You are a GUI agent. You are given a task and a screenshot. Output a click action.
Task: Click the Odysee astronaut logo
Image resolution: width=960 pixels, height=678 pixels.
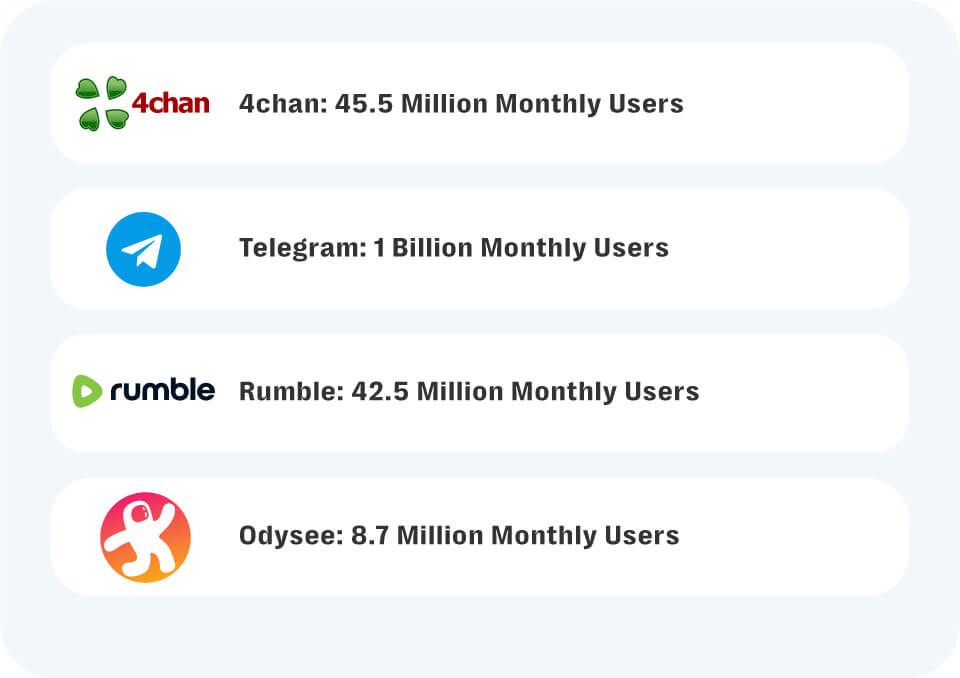(x=145, y=537)
